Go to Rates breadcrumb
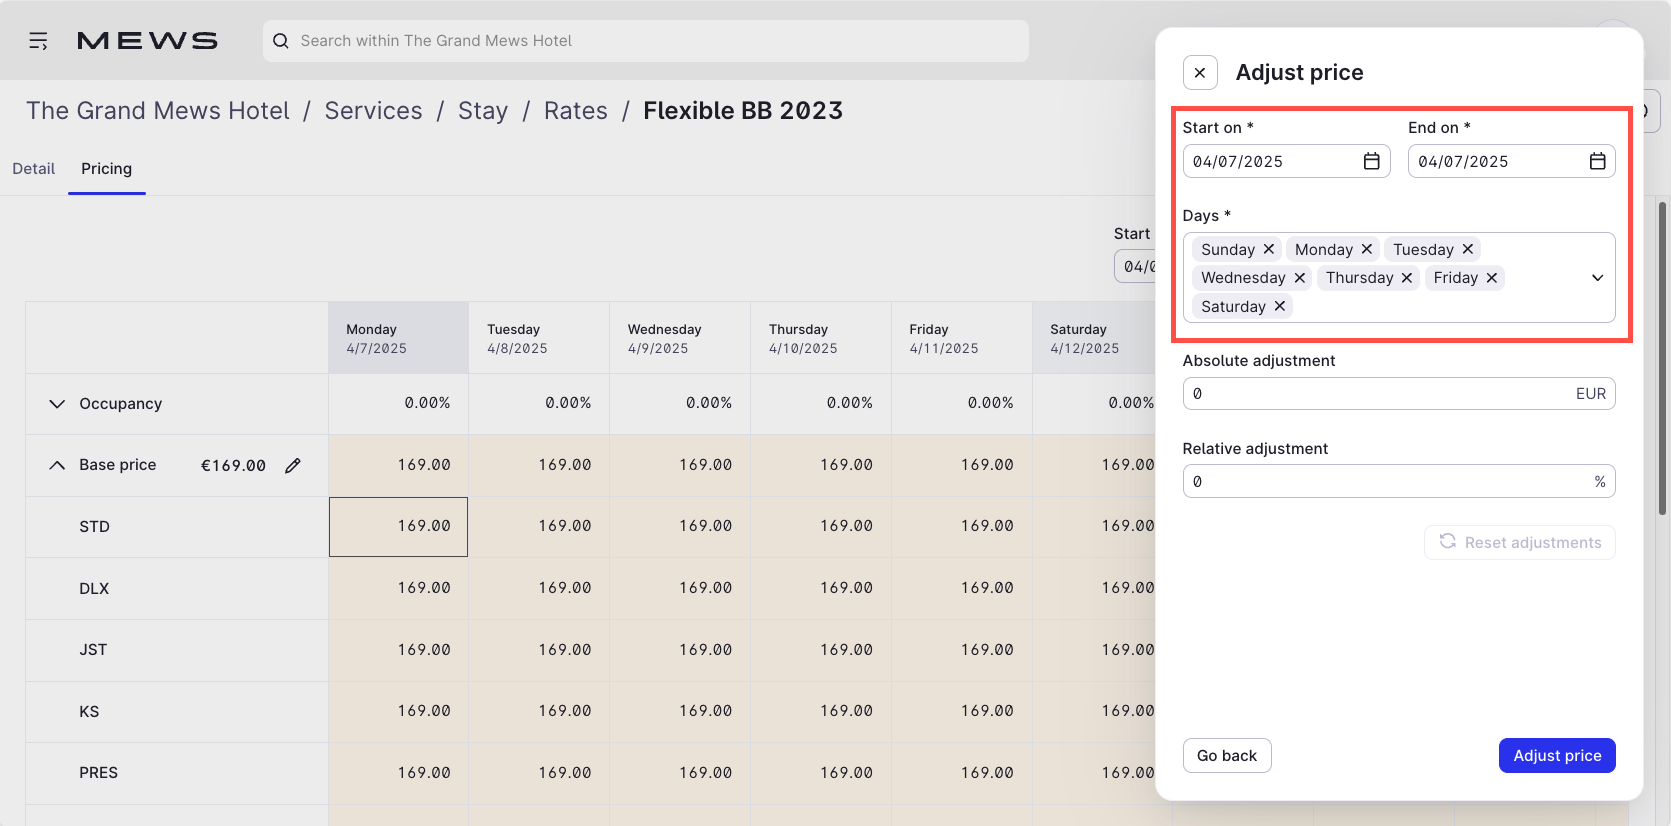This screenshot has width=1671, height=826. 576,111
